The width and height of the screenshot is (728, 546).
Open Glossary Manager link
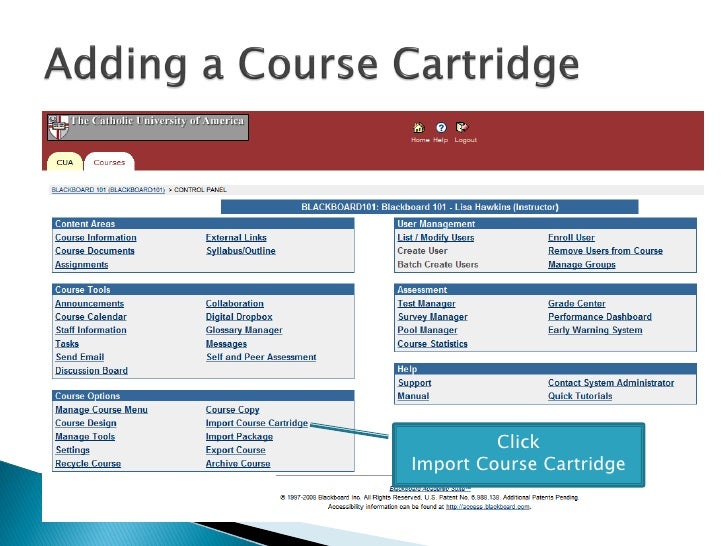pos(244,330)
